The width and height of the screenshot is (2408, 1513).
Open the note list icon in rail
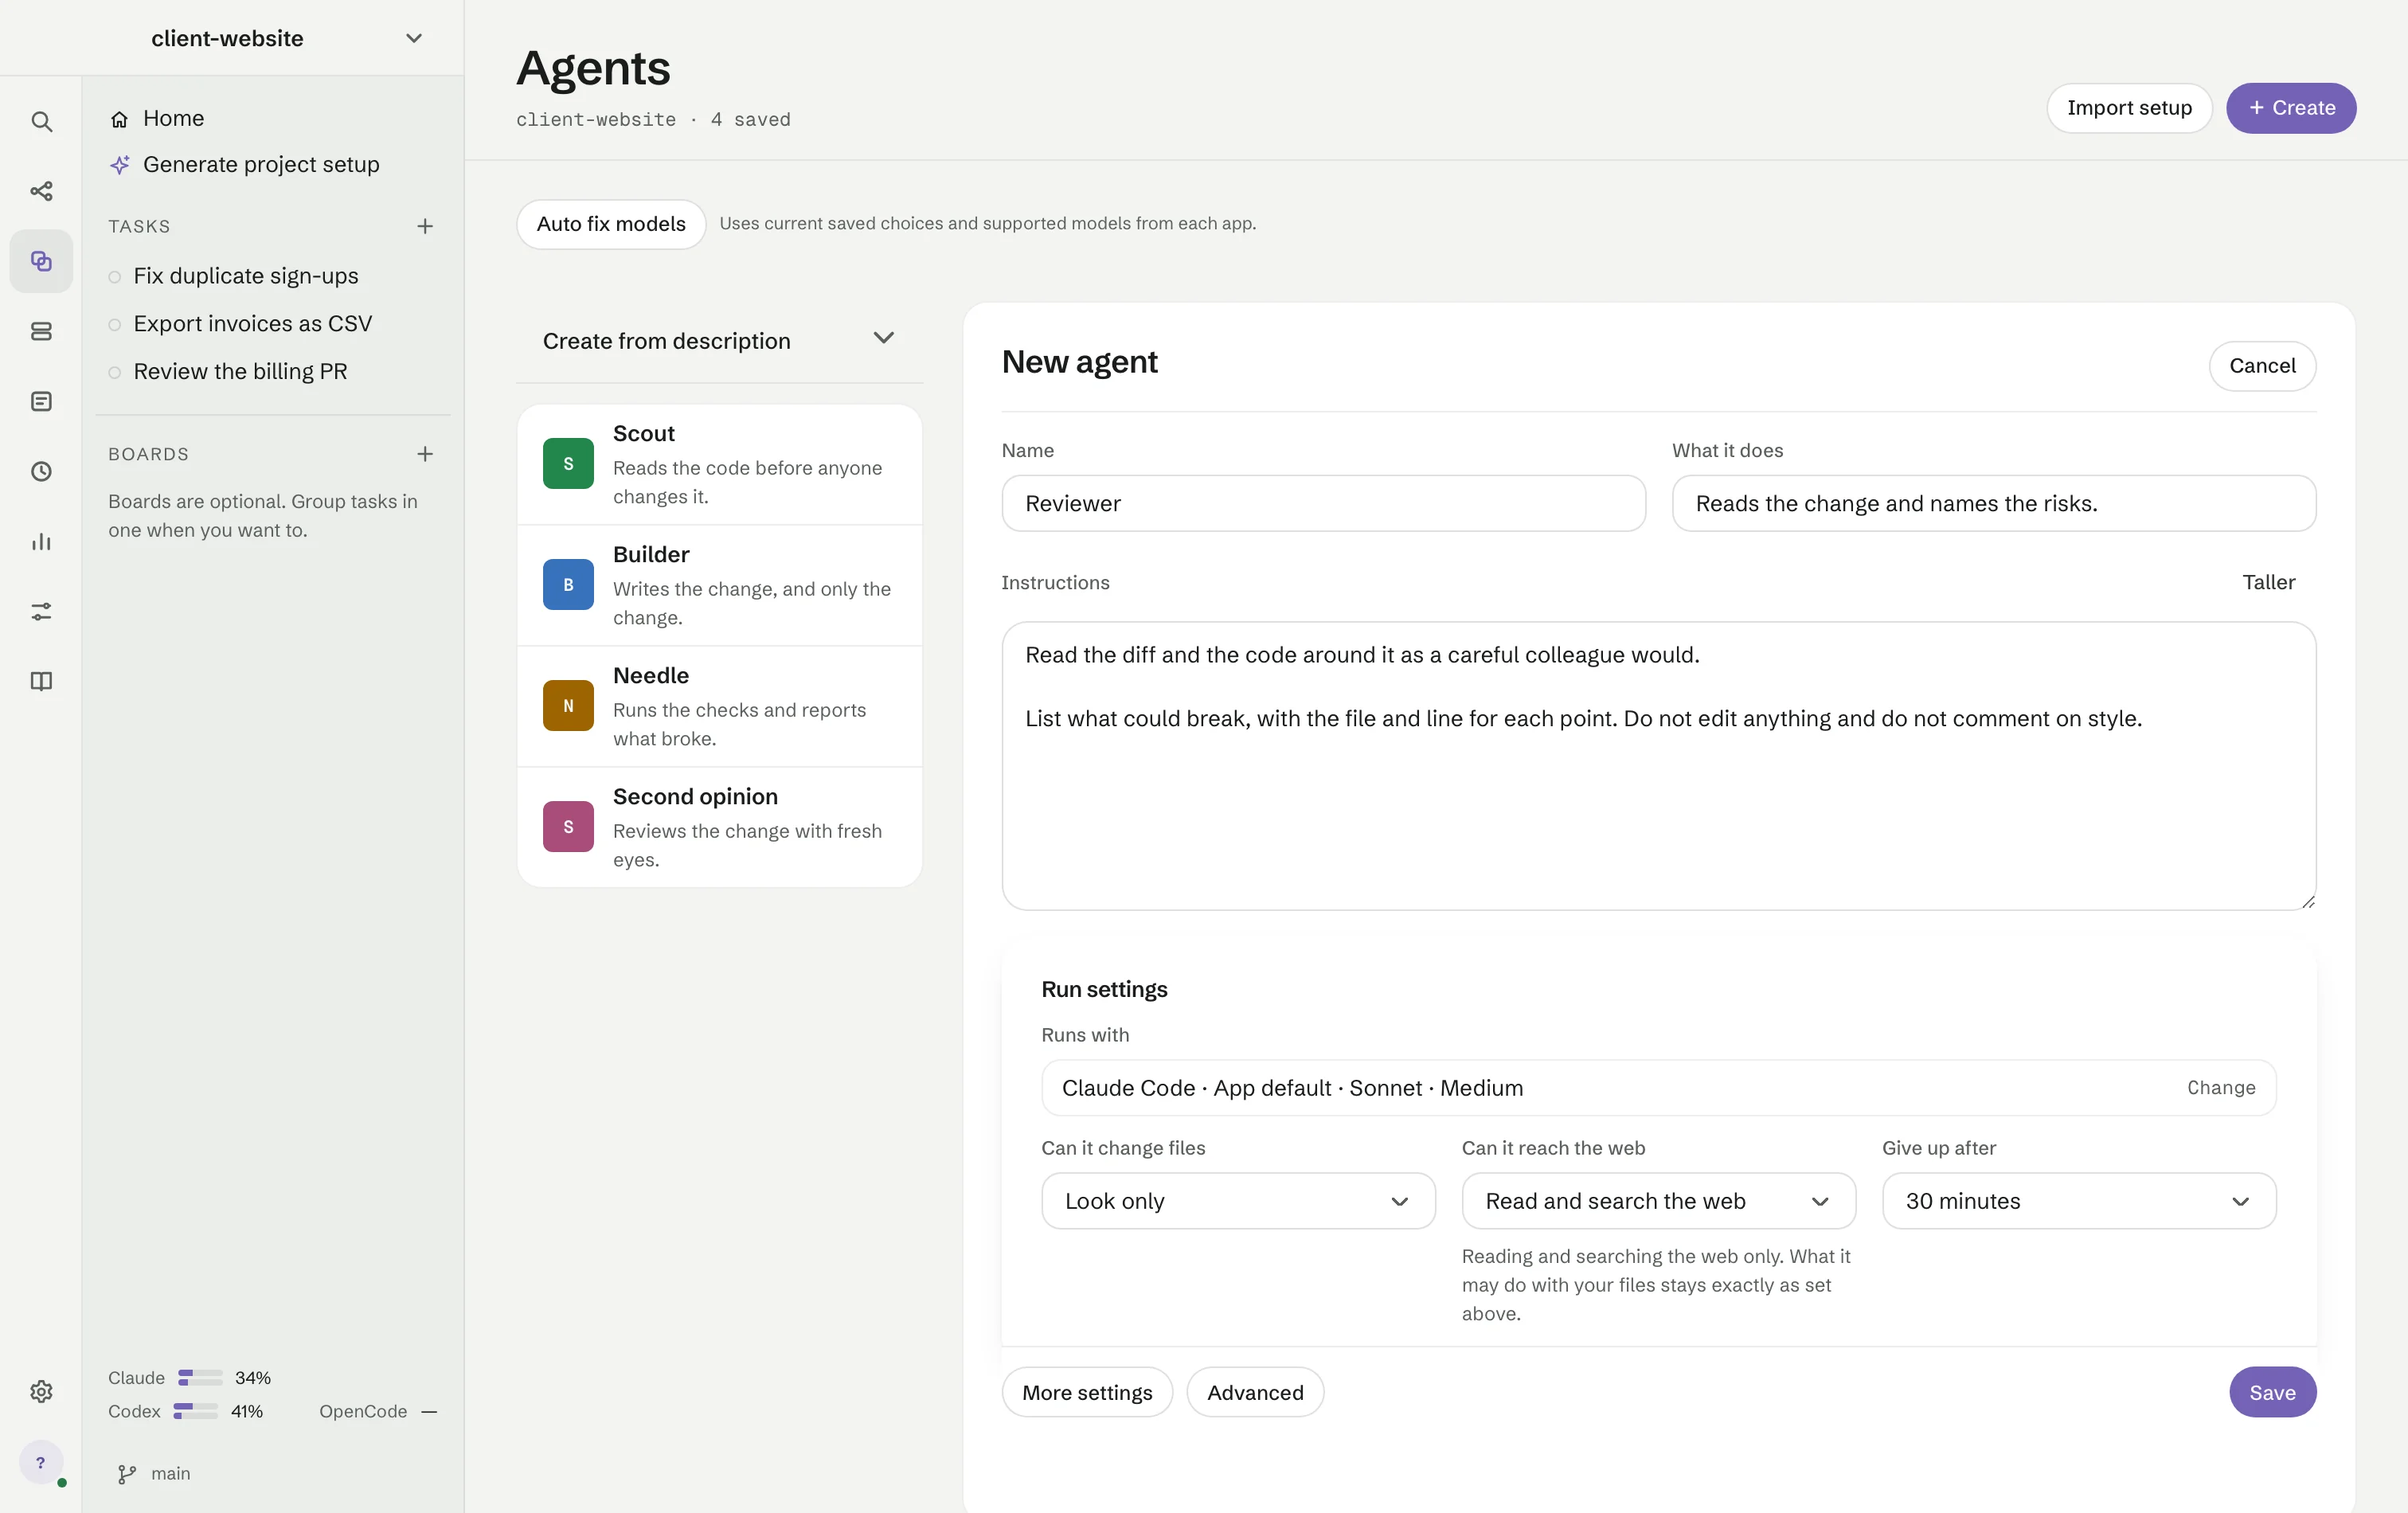point(41,401)
